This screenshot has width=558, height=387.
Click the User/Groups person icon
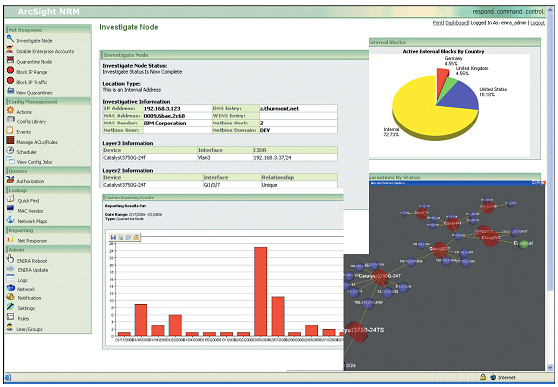tap(10, 327)
